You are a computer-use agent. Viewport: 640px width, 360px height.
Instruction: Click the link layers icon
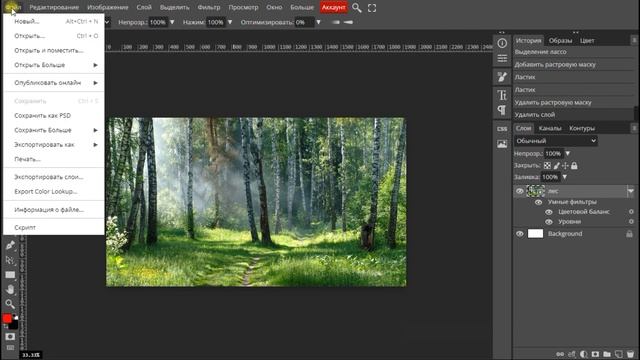point(560,354)
